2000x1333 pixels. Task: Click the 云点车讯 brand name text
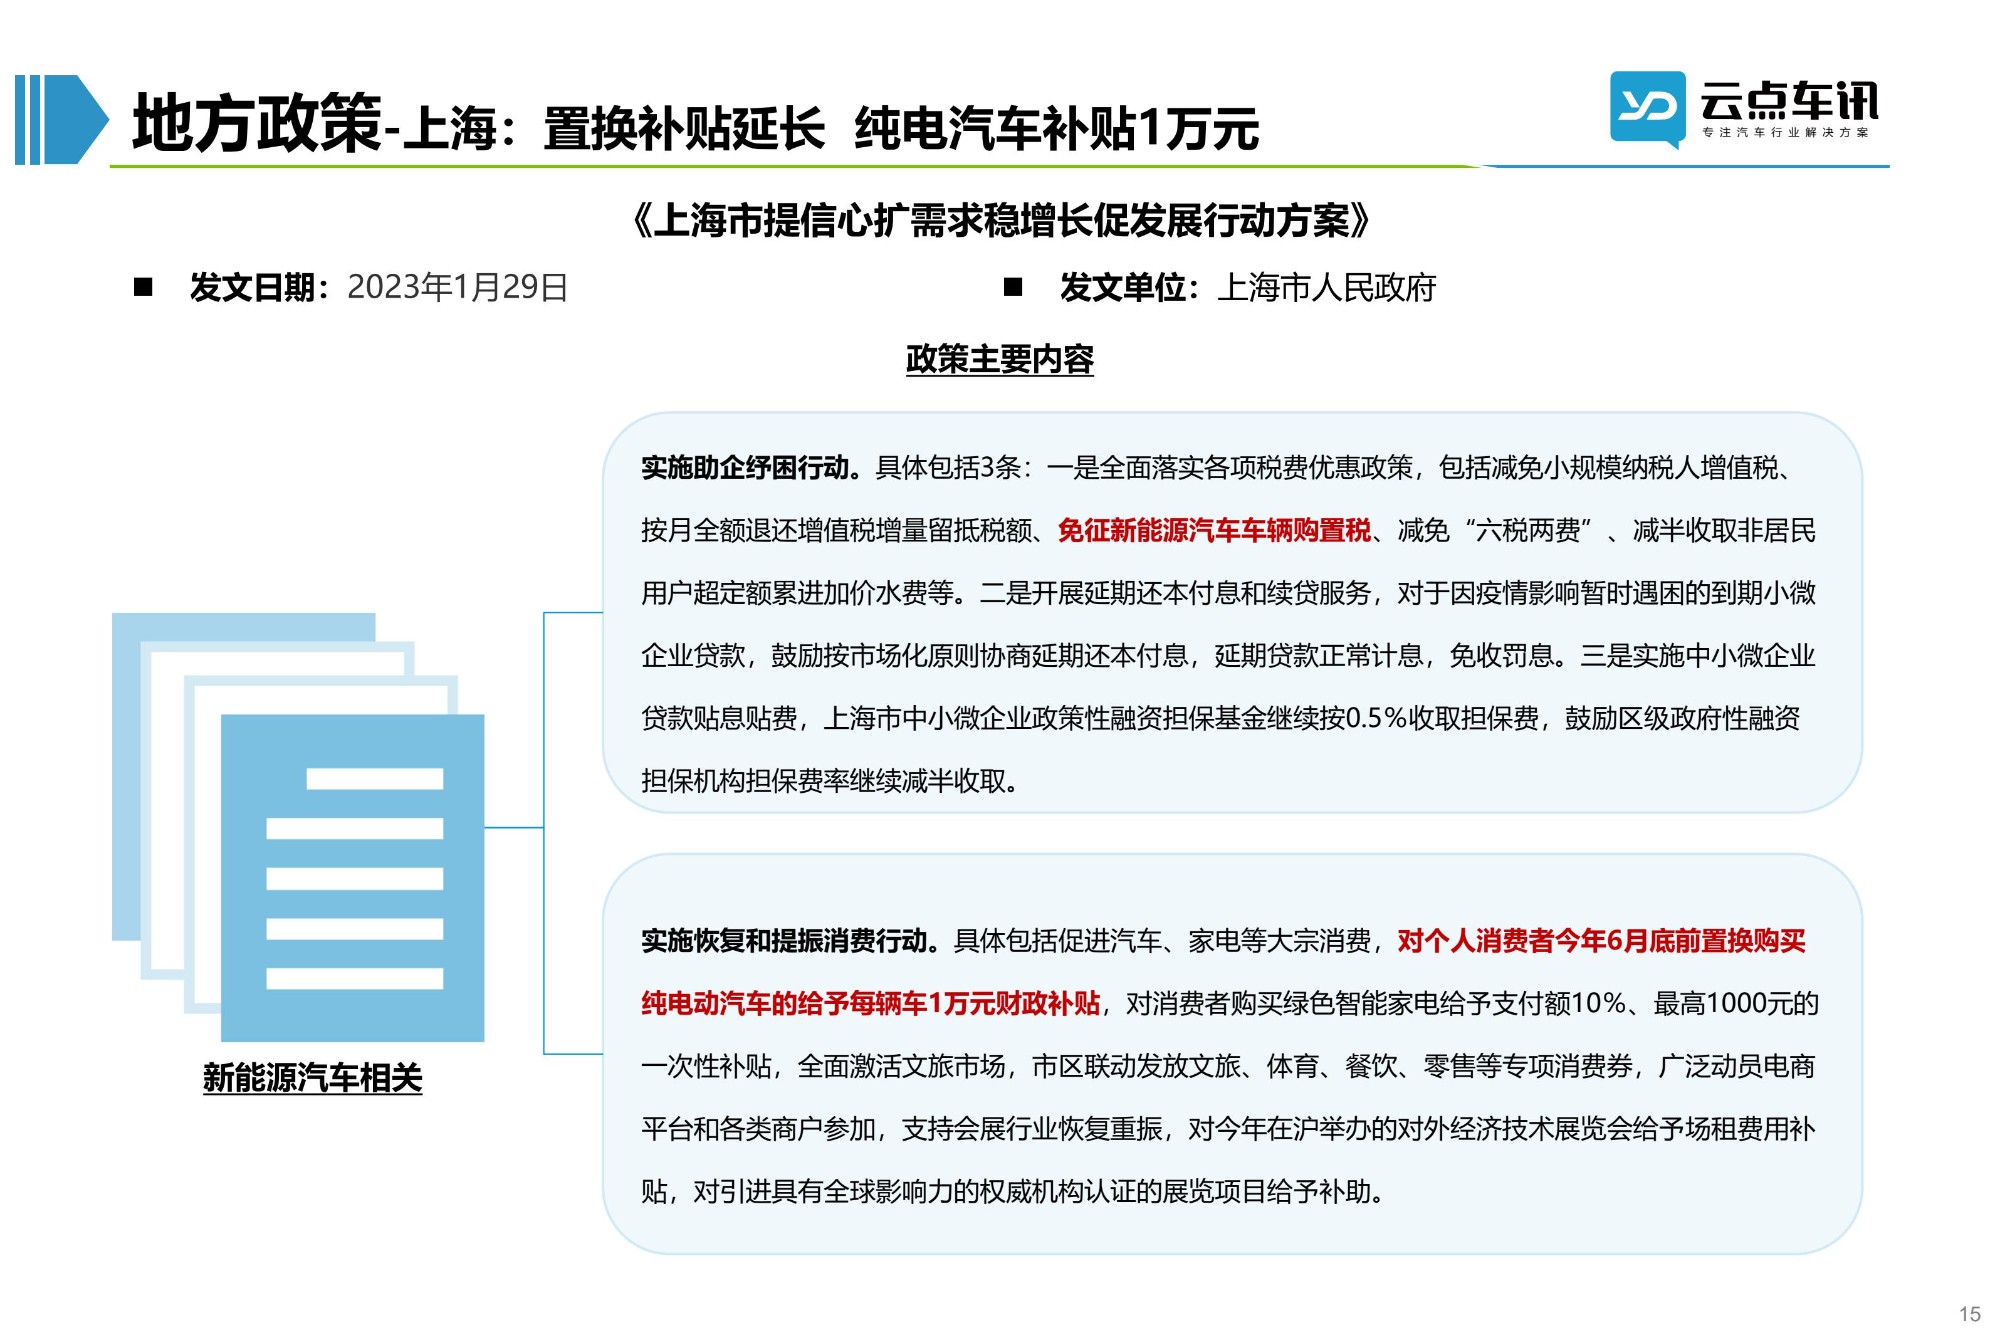[x=1789, y=100]
